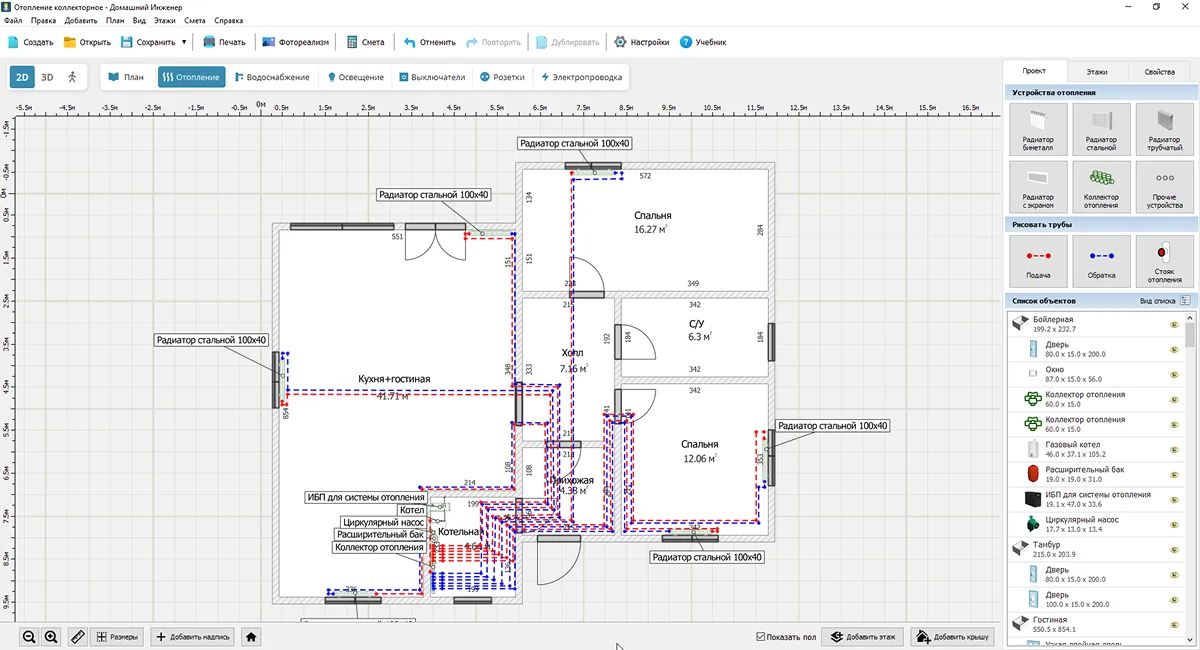Image resolution: width=1200 pixels, height=650 pixels.
Task: Switch to the walking person view mode
Action: click(x=72, y=77)
